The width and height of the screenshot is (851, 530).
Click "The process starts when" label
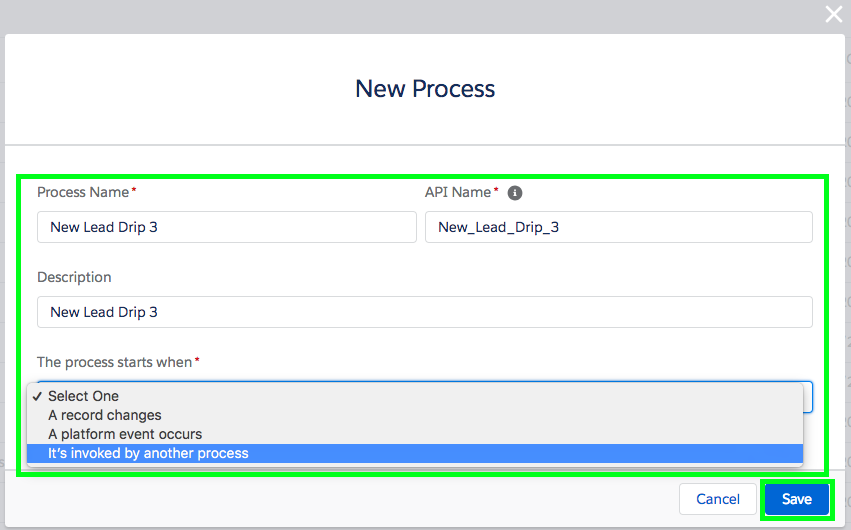point(114,362)
